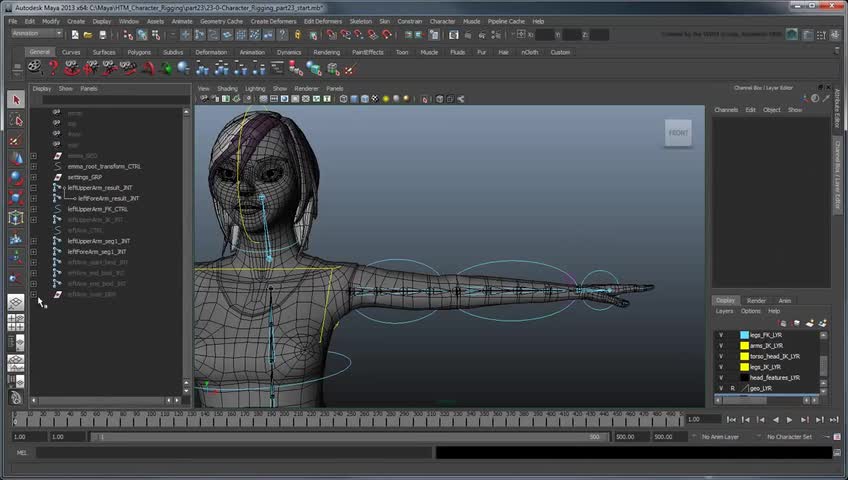848x480 pixels.
Task: Expand the settings_GRP outliner node
Action: click(33, 177)
